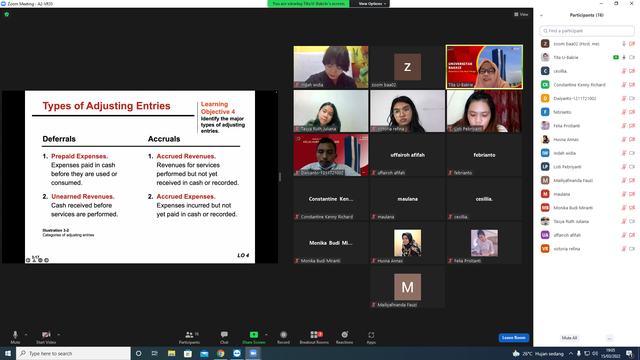The image size is (640, 360).
Task: Click Tita U-Bakrie's highlighted video tile
Action: point(484,67)
